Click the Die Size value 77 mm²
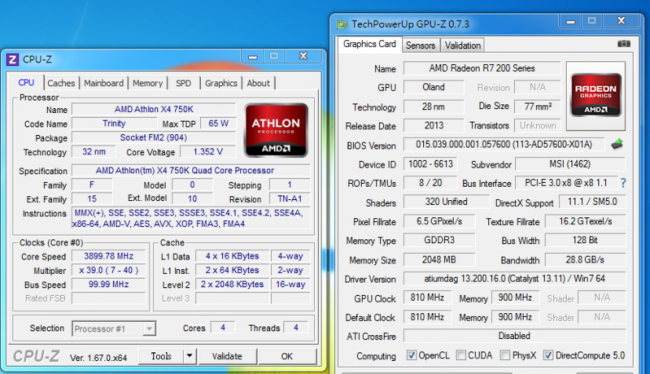 [x=537, y=107]
